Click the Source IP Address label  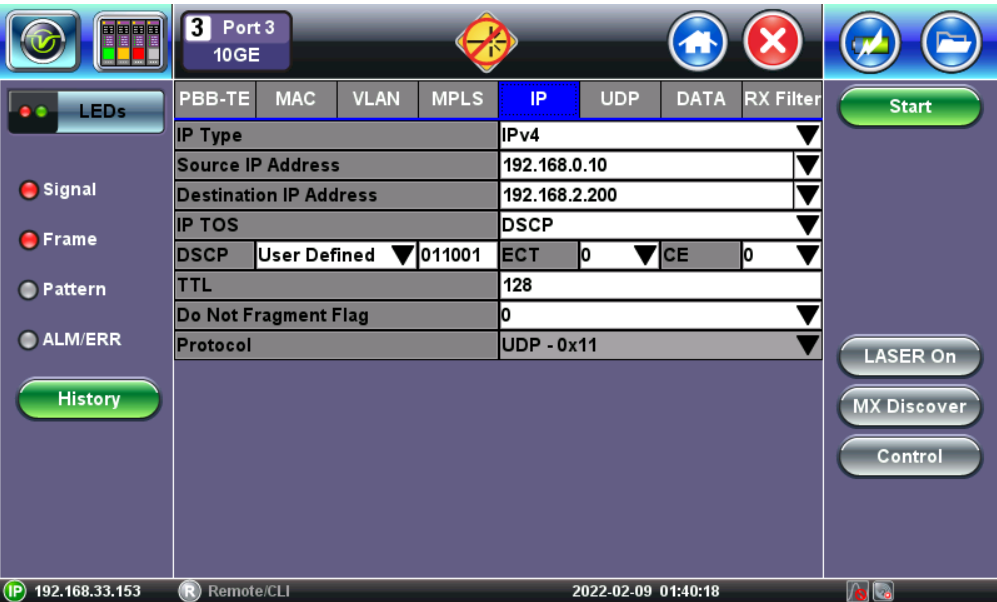coord(336,165)
